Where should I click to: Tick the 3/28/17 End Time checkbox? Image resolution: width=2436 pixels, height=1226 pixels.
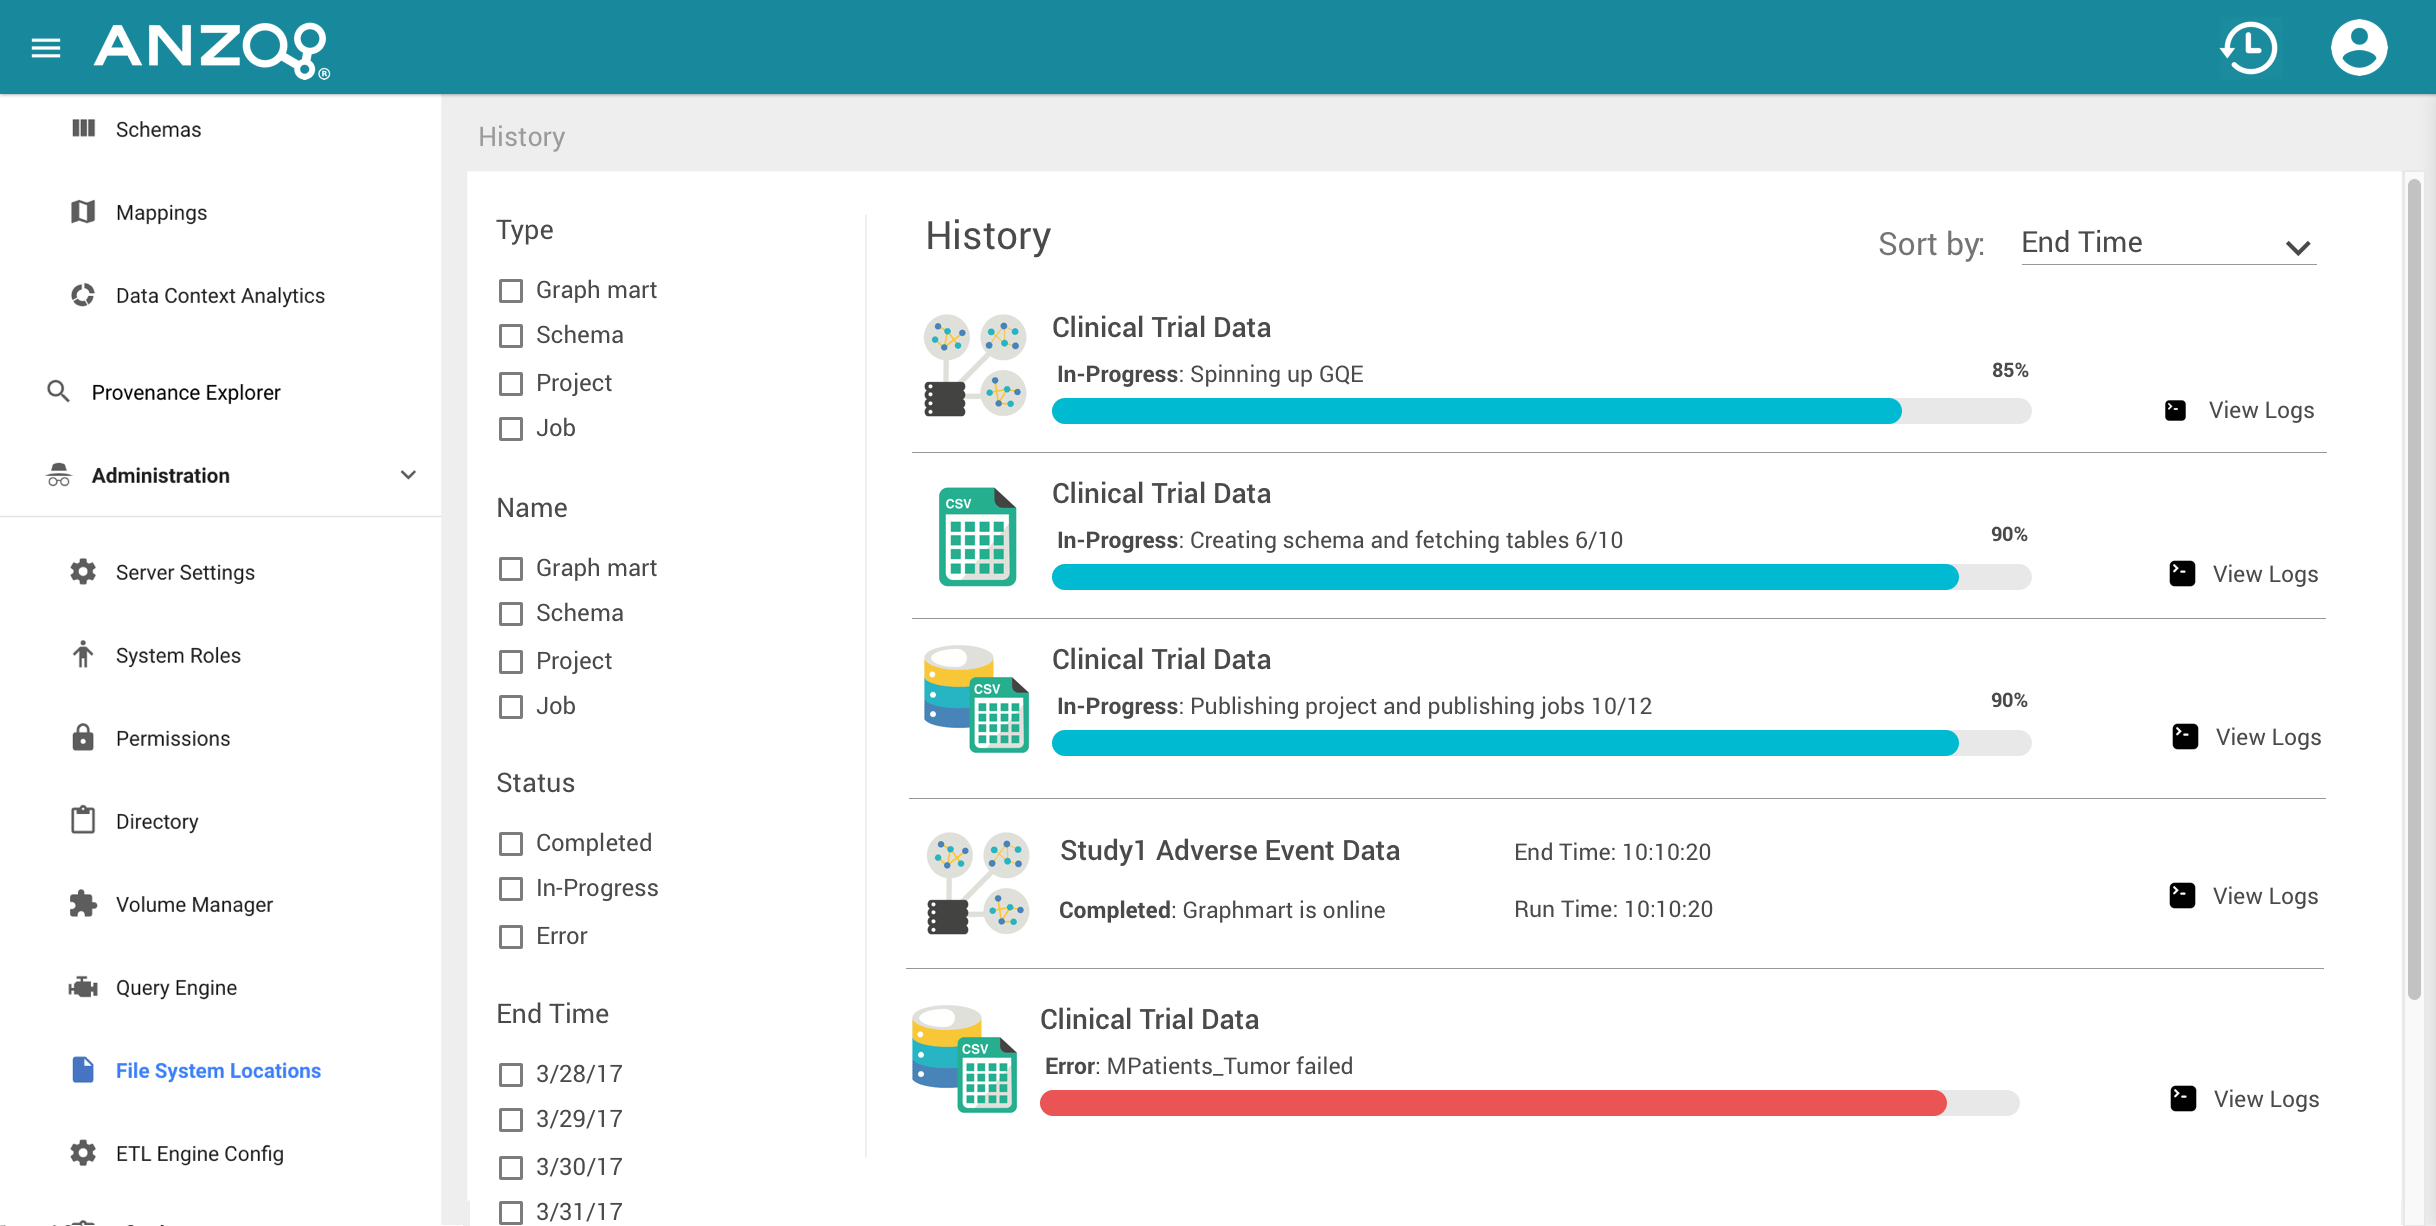tap(511, 1074)
